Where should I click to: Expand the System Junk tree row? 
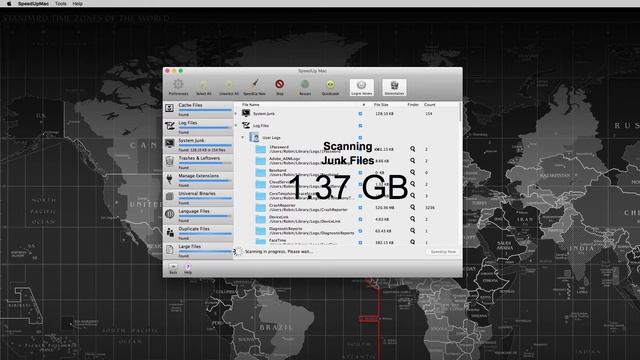pos(236,113)
